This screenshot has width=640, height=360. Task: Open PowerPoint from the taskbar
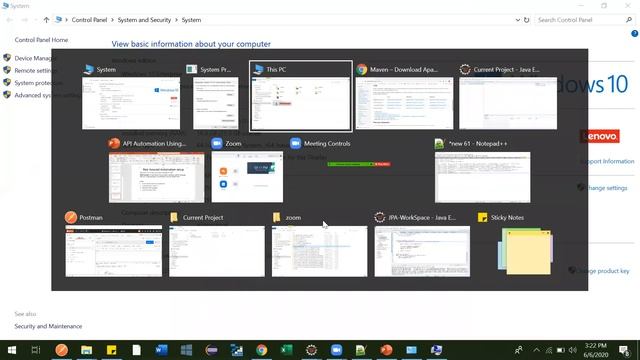pyautogui.click(x=386, y=350)
